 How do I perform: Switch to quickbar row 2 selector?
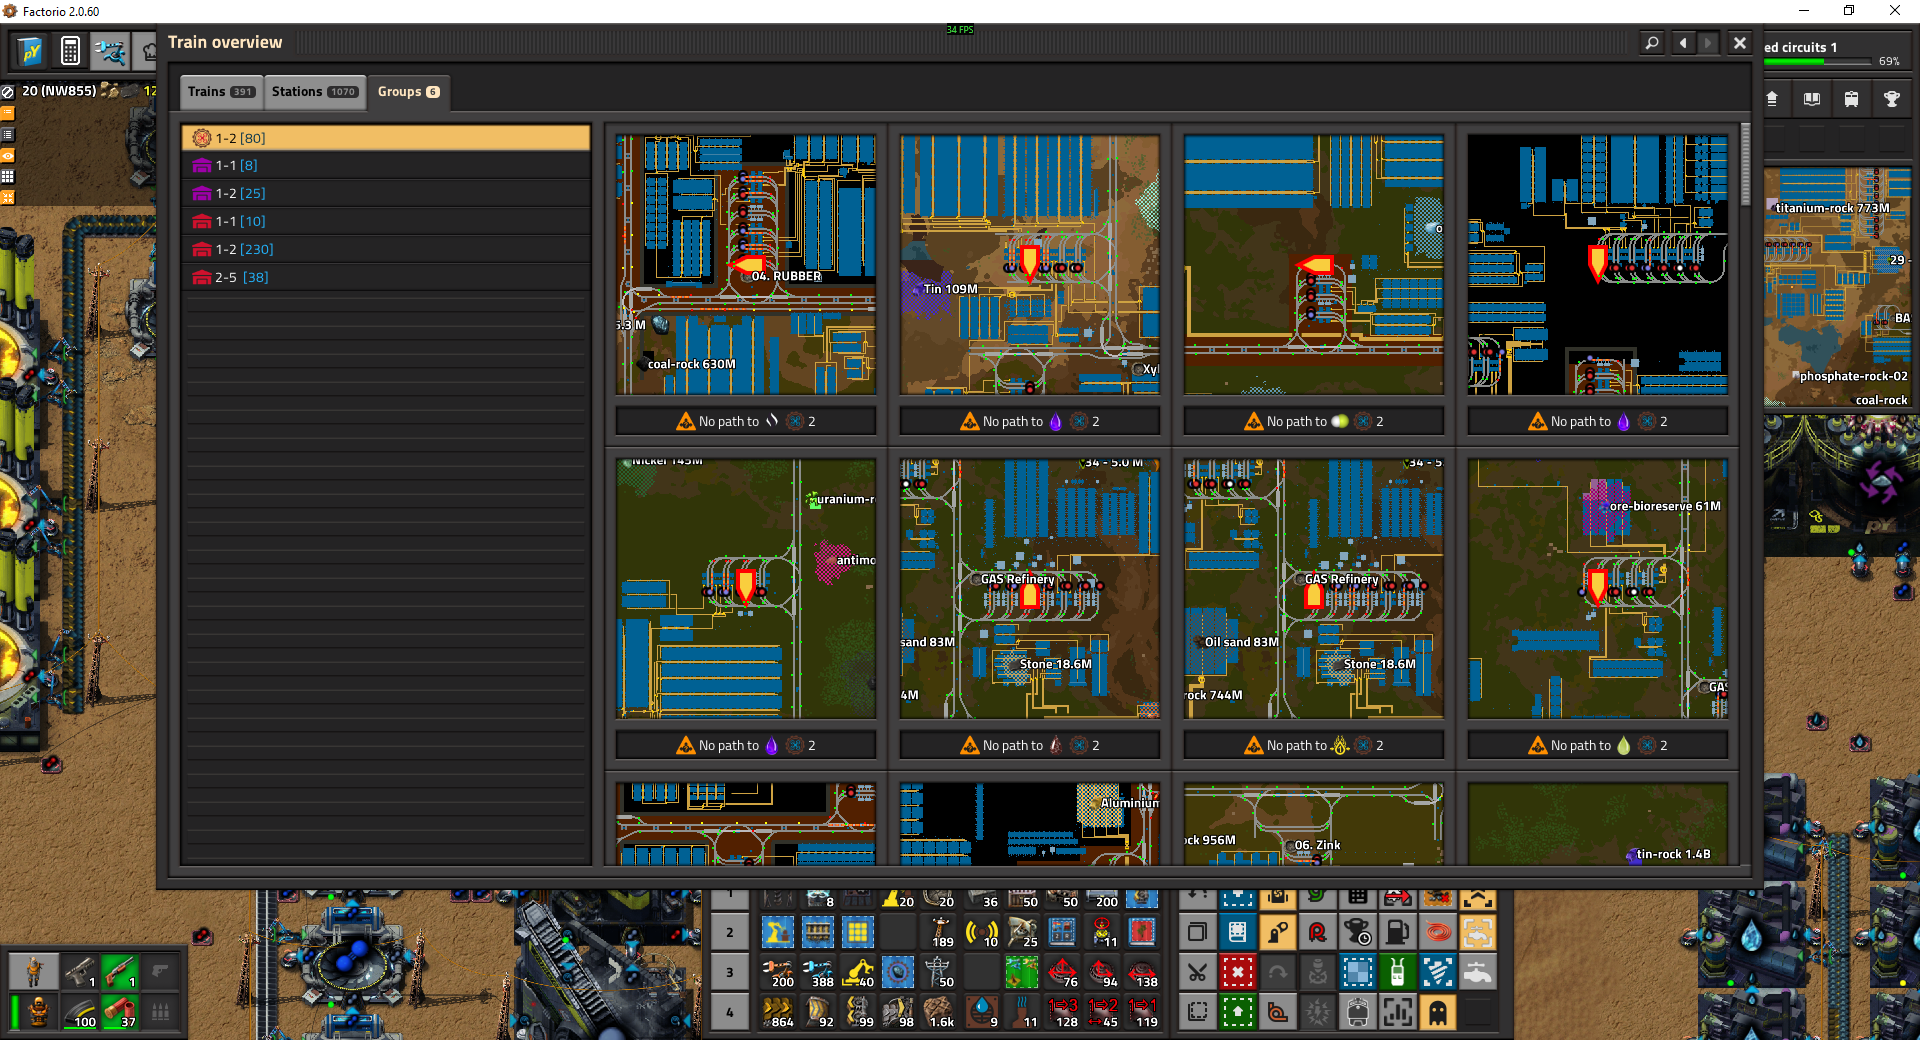(x=730, y=932)
